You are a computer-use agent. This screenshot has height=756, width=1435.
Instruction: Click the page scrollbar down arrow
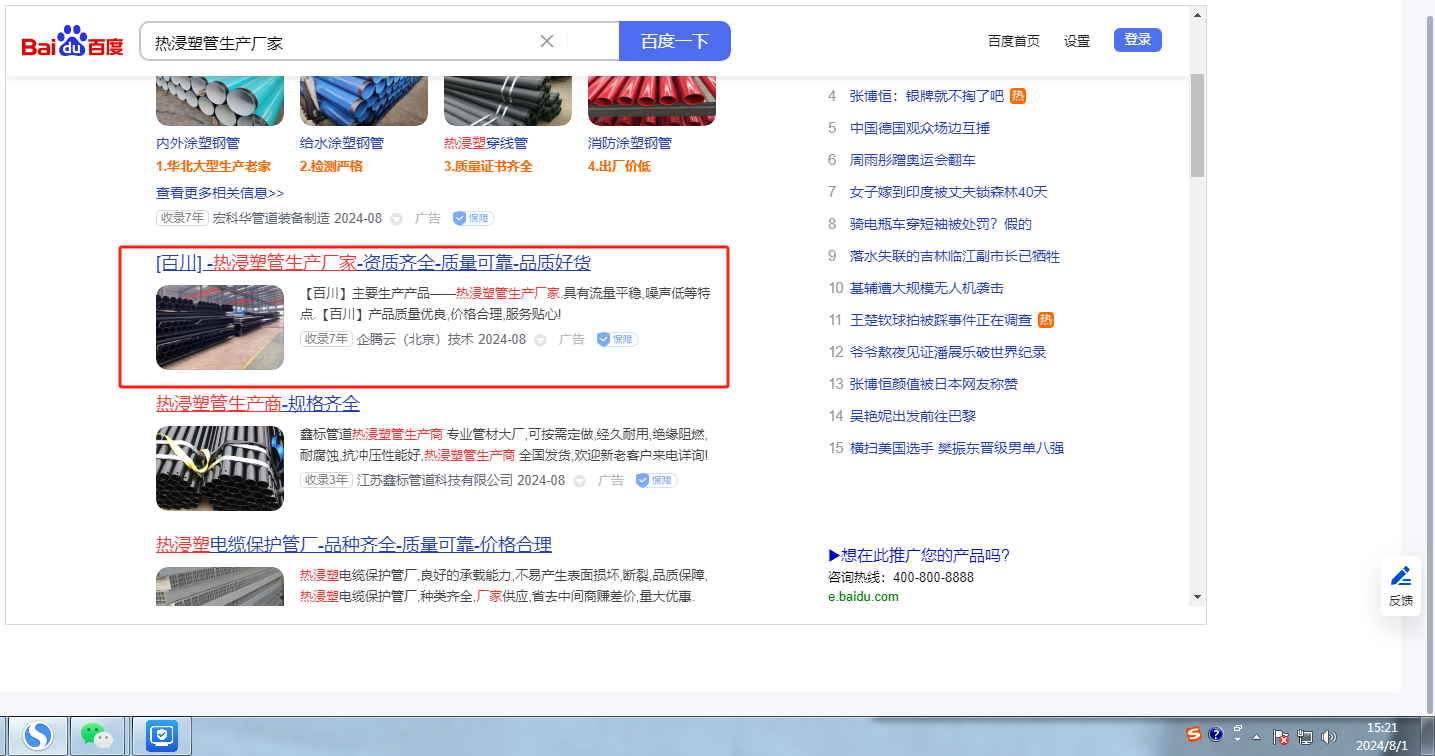(1197, 596)
